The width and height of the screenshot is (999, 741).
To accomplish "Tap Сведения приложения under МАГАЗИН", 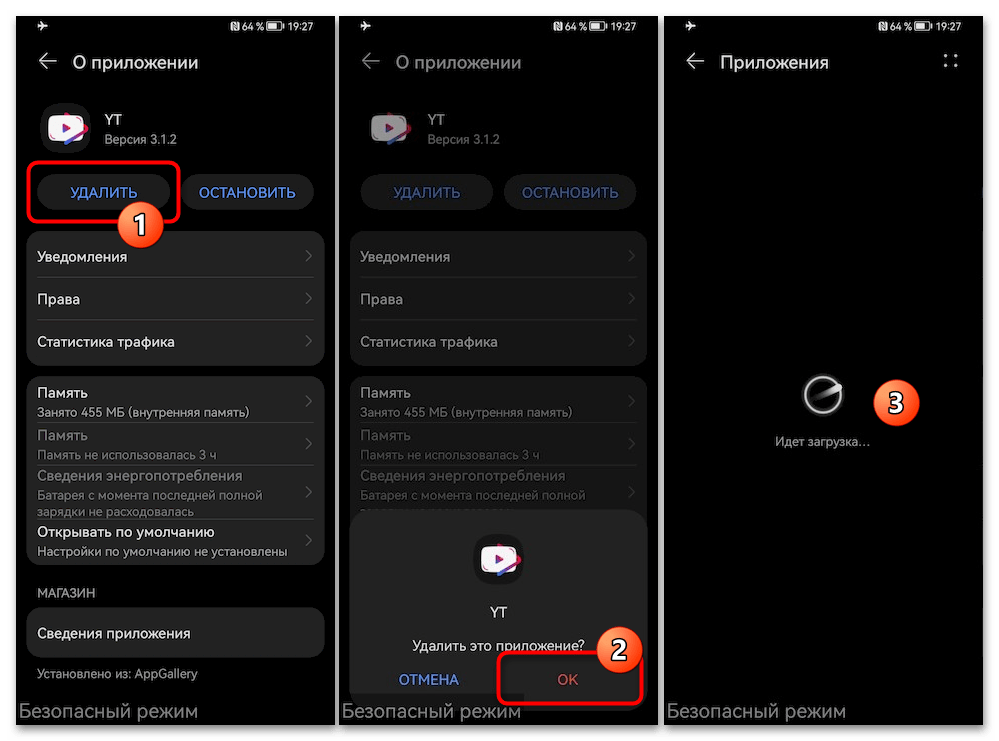I will [x=175, y=633].
